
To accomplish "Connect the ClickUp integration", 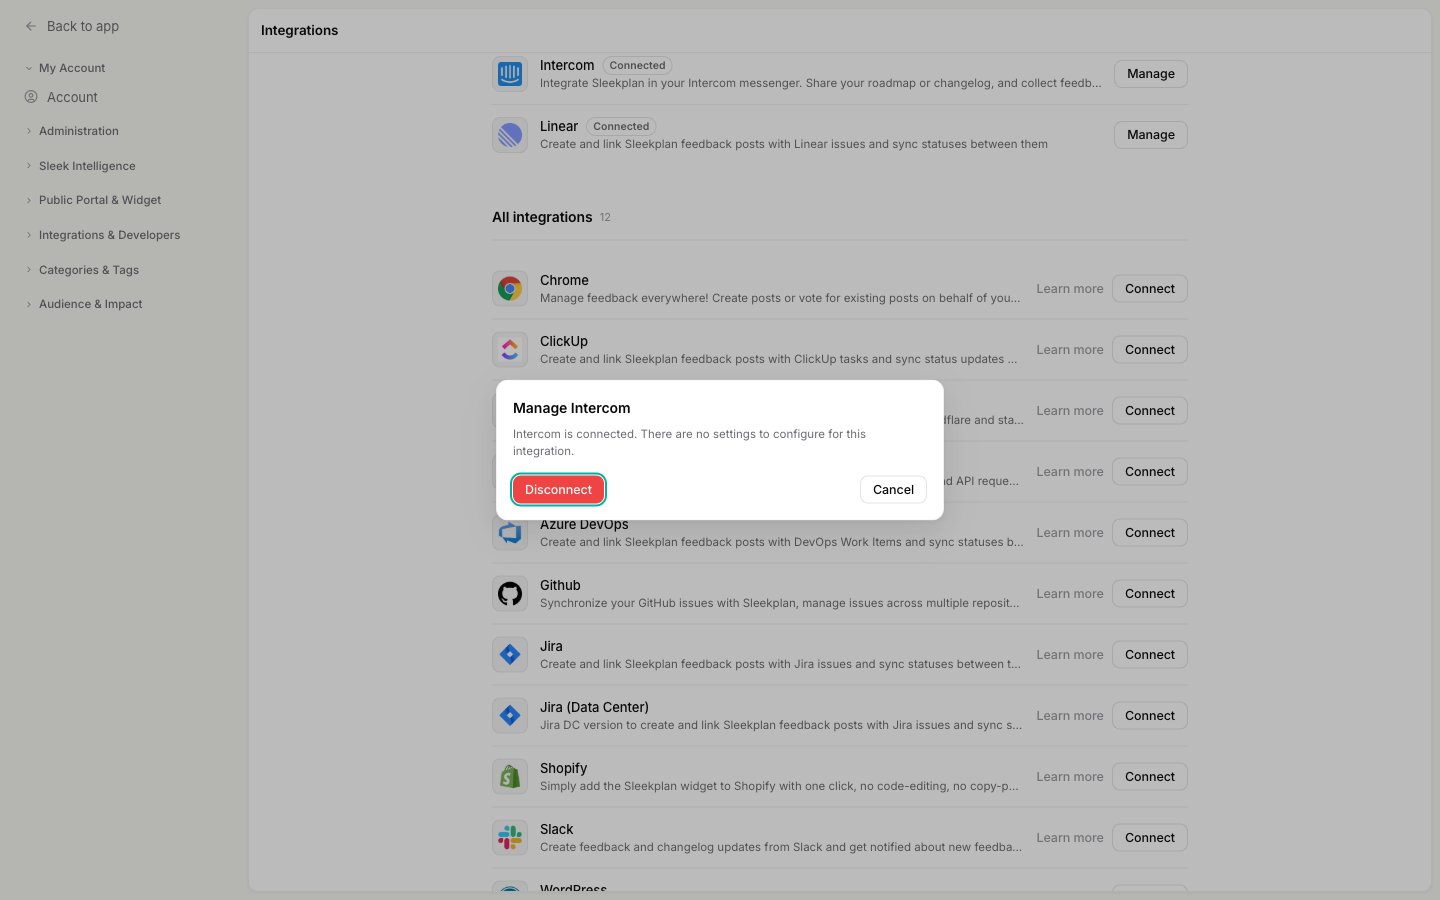I will click(1150, 350).
